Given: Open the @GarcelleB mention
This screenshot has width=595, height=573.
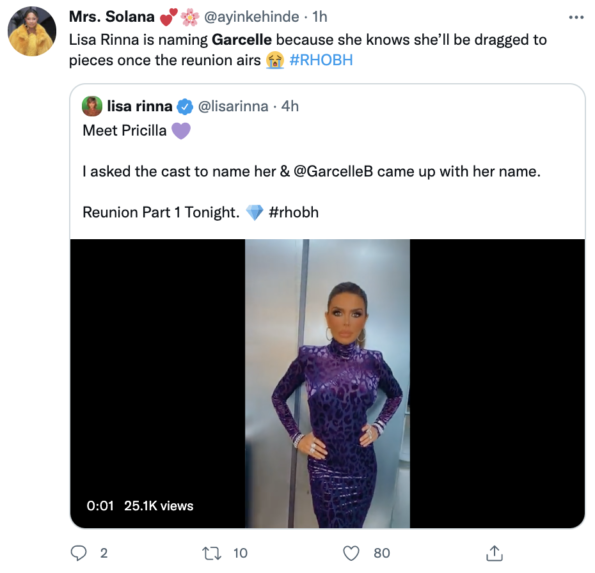Looking at the screenshot, I should point(334,172).
